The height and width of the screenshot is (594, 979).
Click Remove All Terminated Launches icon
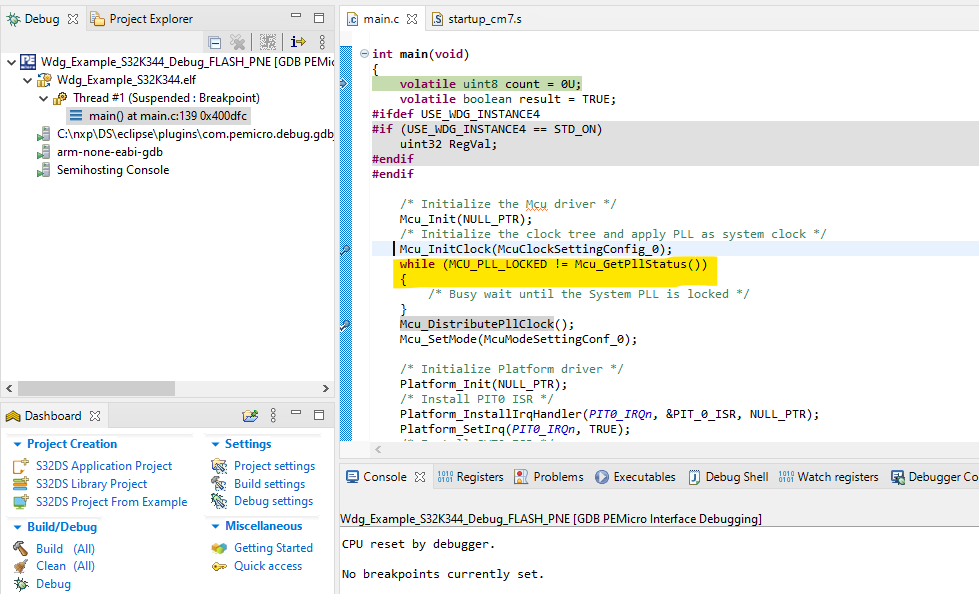237,42
